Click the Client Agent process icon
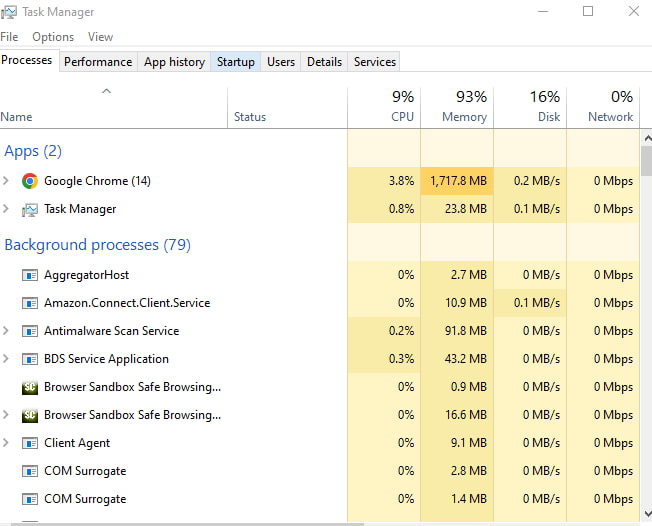The height and width of the screenshot is (526, 652). (30, 443)
